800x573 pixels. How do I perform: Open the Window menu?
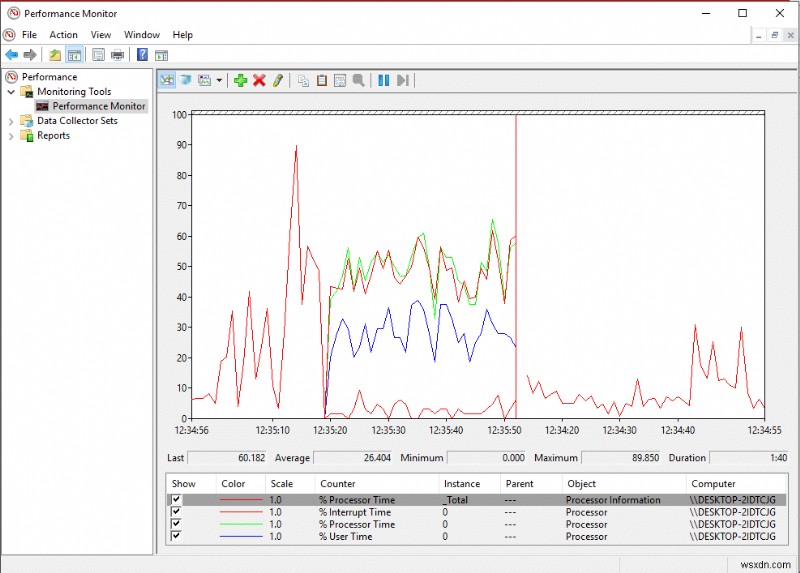coord(141,34)
